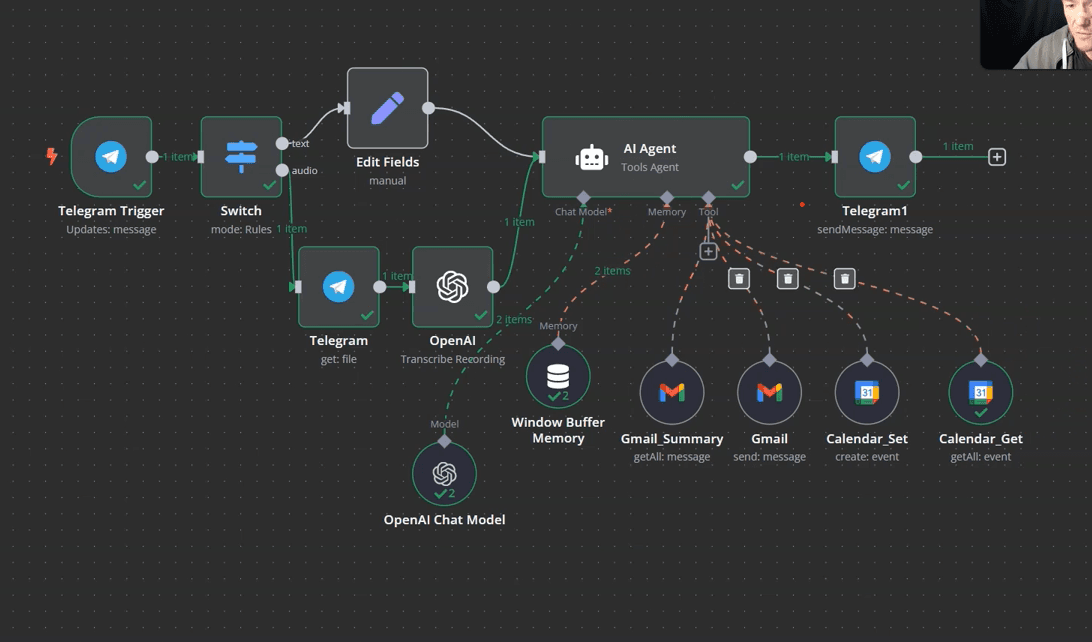This screenshot has width=1092, height=642.
Task: Click the AI Agent Chat Model connector
Action: click(x=584, y=198)
